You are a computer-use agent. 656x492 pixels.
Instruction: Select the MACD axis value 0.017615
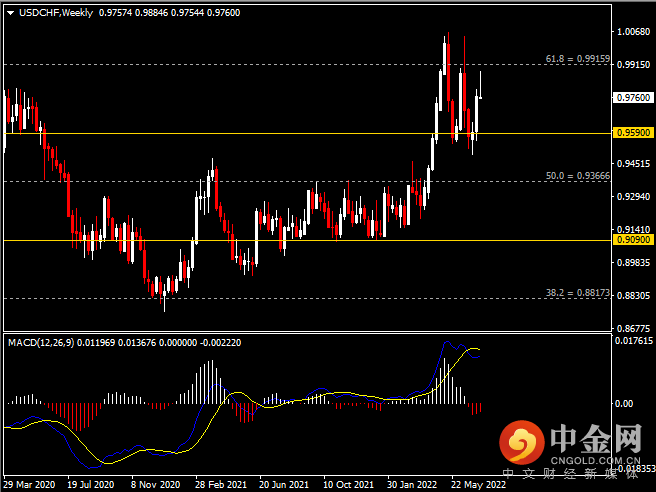point(634,341)
